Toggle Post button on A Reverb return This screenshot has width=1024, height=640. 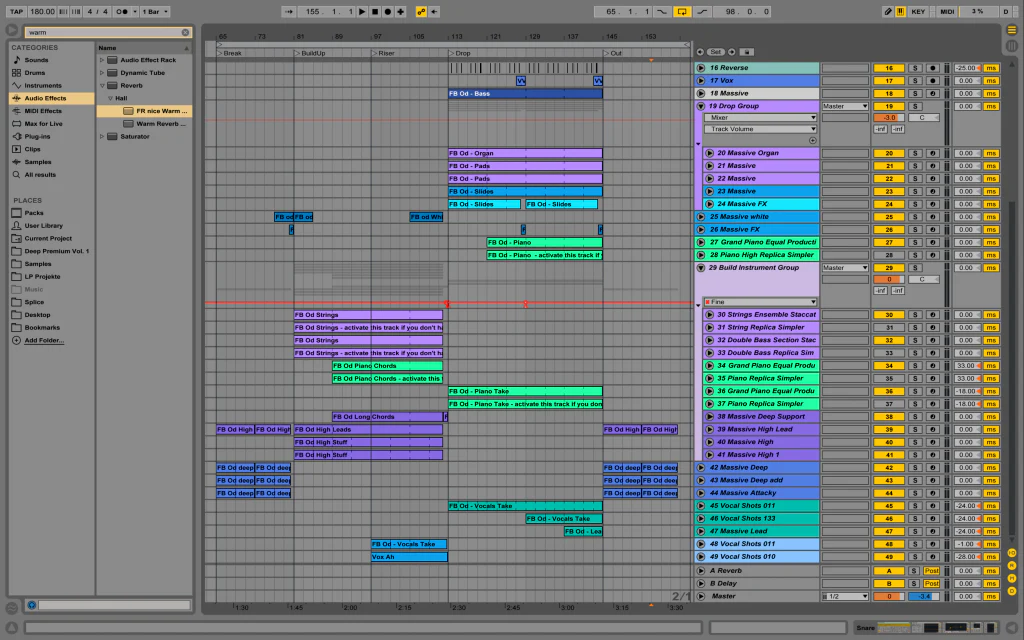(x=932, y=571)
